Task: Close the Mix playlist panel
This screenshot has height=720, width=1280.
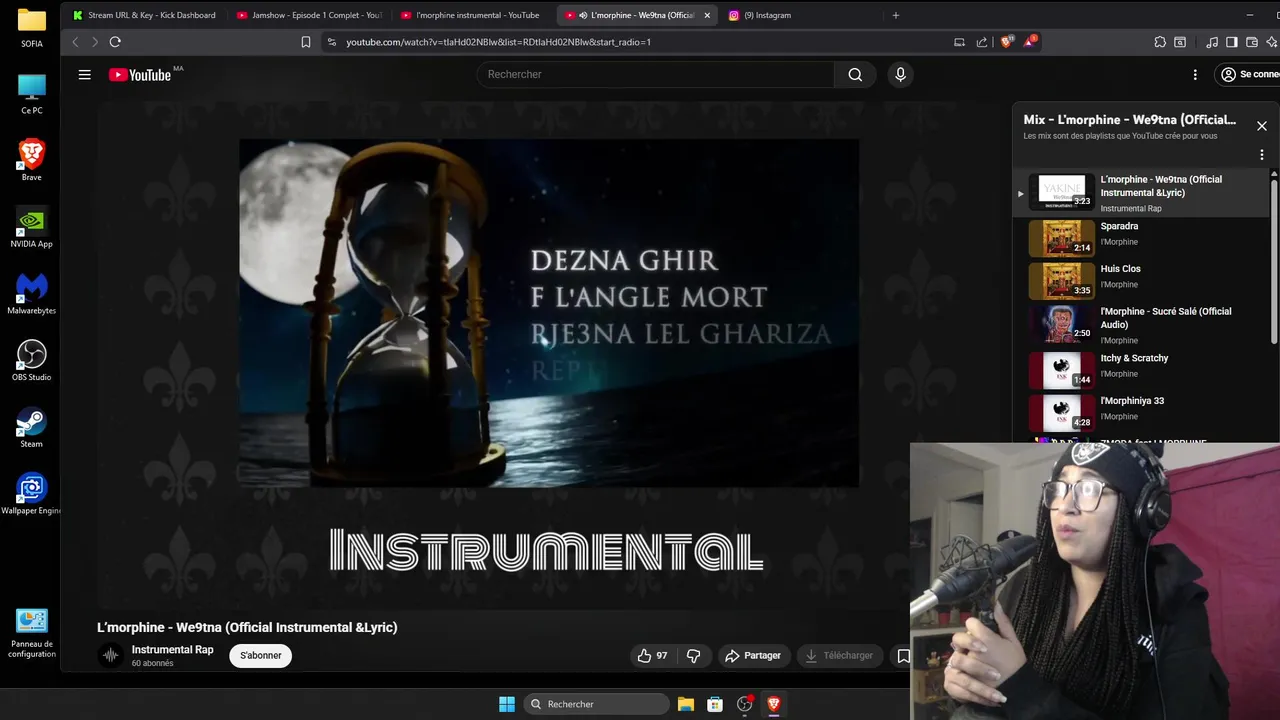Action: click(1262, 126)
